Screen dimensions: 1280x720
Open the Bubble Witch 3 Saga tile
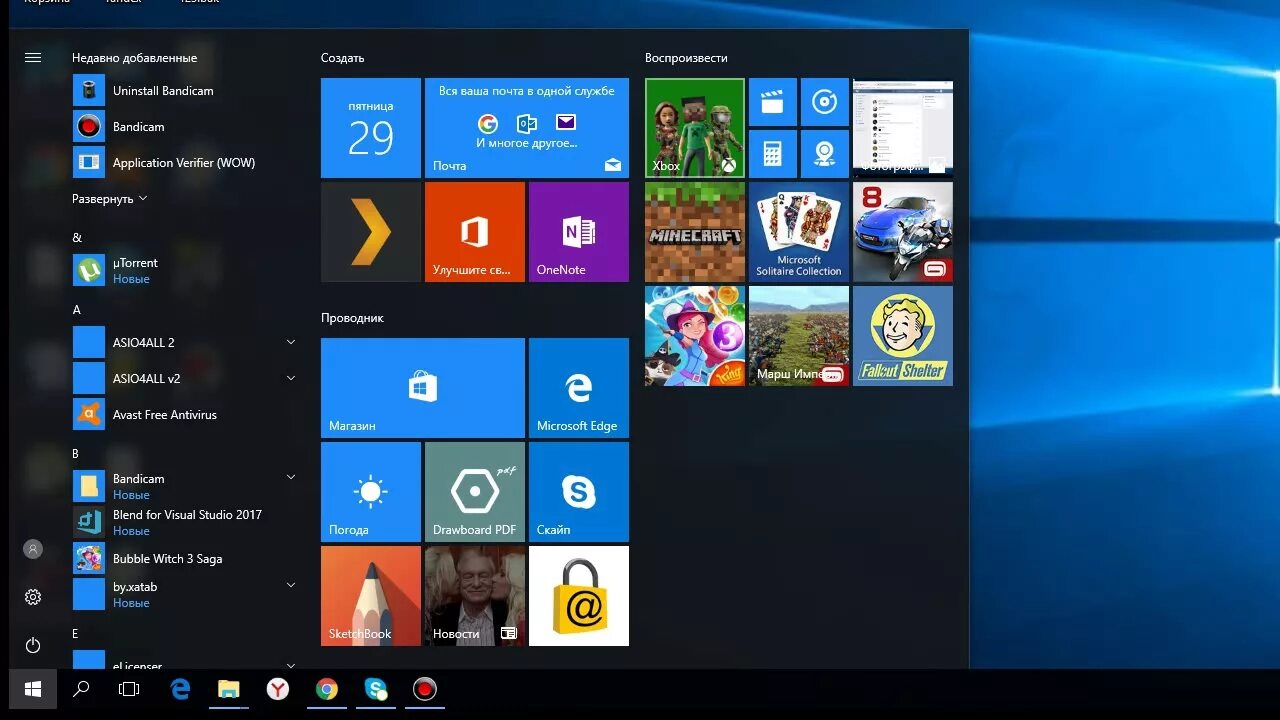pos(695,336)
